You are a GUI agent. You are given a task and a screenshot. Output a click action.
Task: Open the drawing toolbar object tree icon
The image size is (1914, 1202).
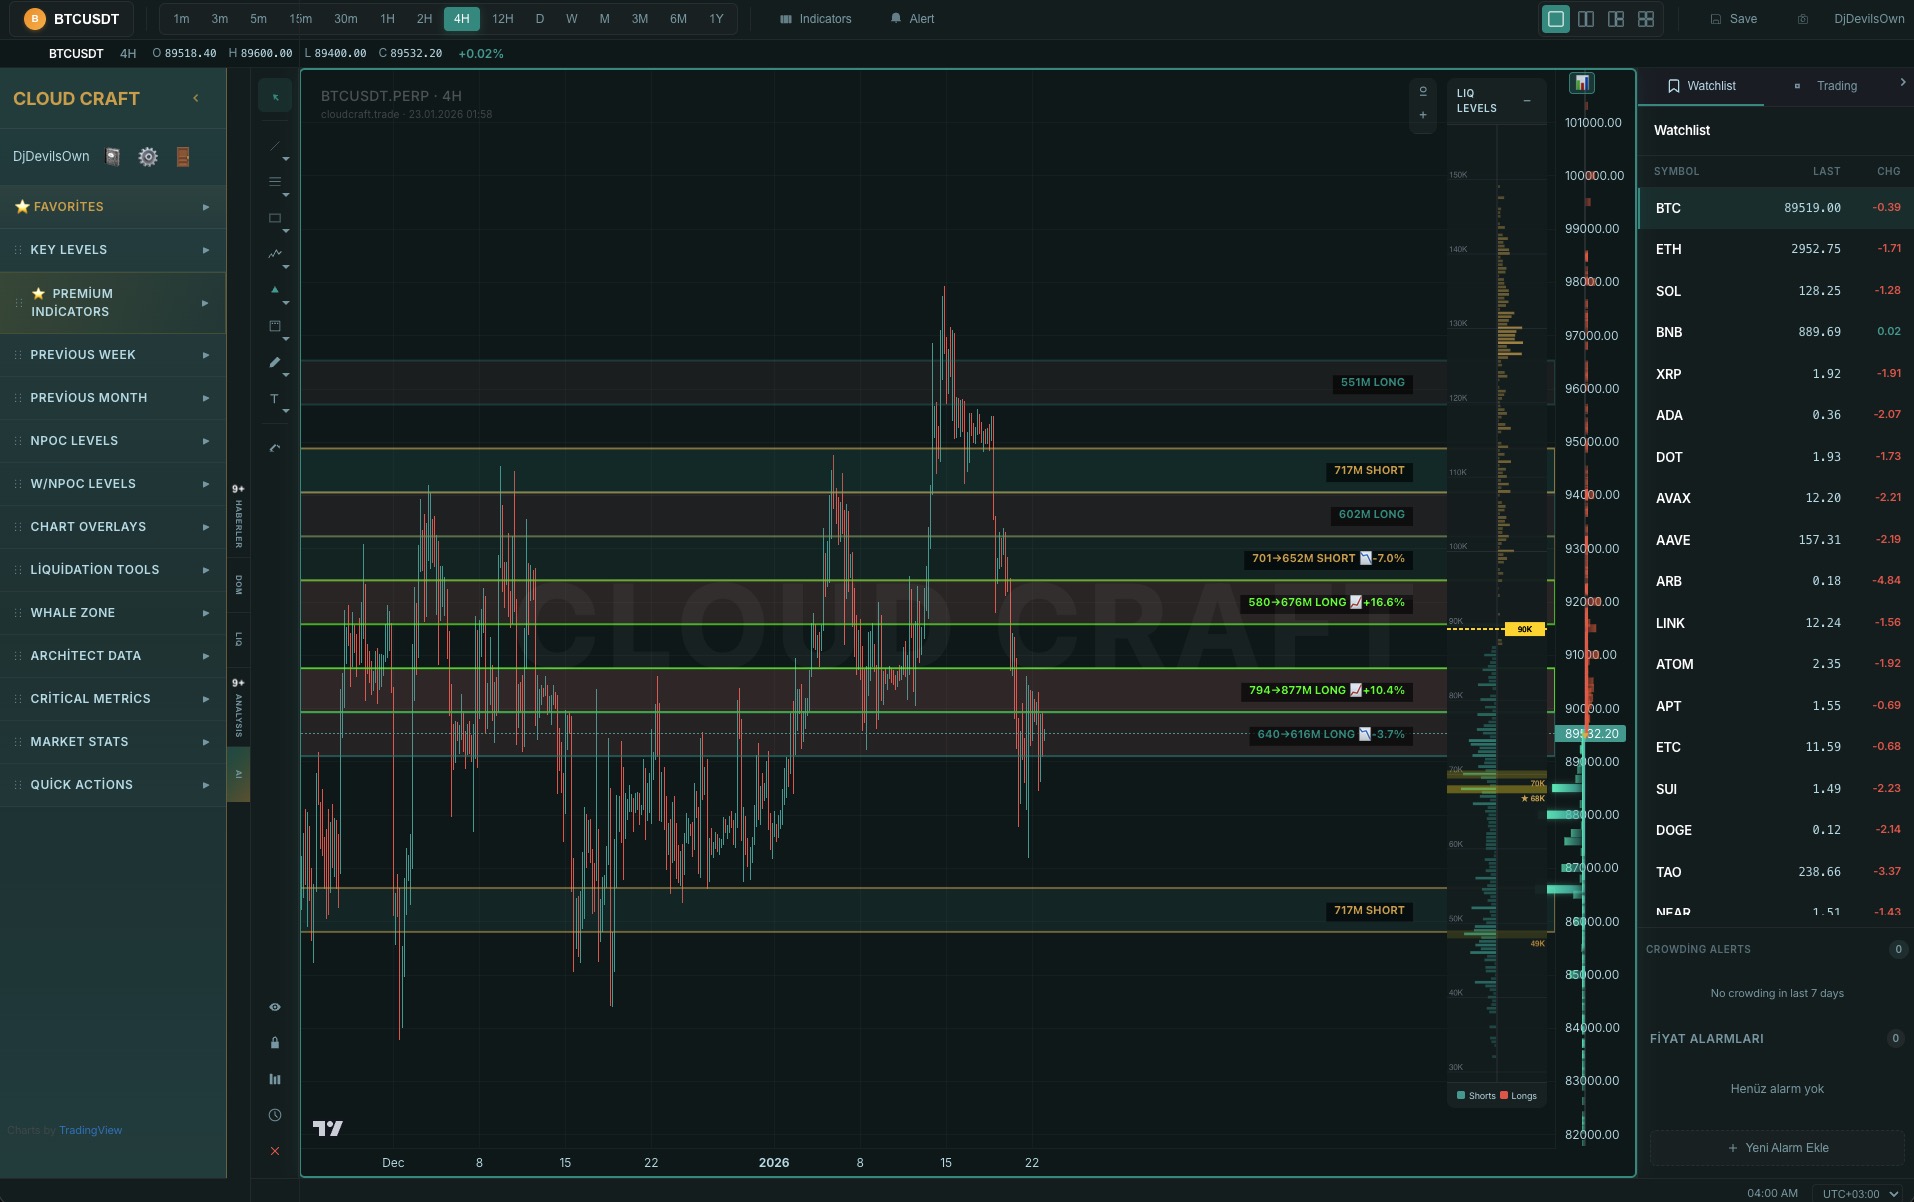coord(275,1079)
